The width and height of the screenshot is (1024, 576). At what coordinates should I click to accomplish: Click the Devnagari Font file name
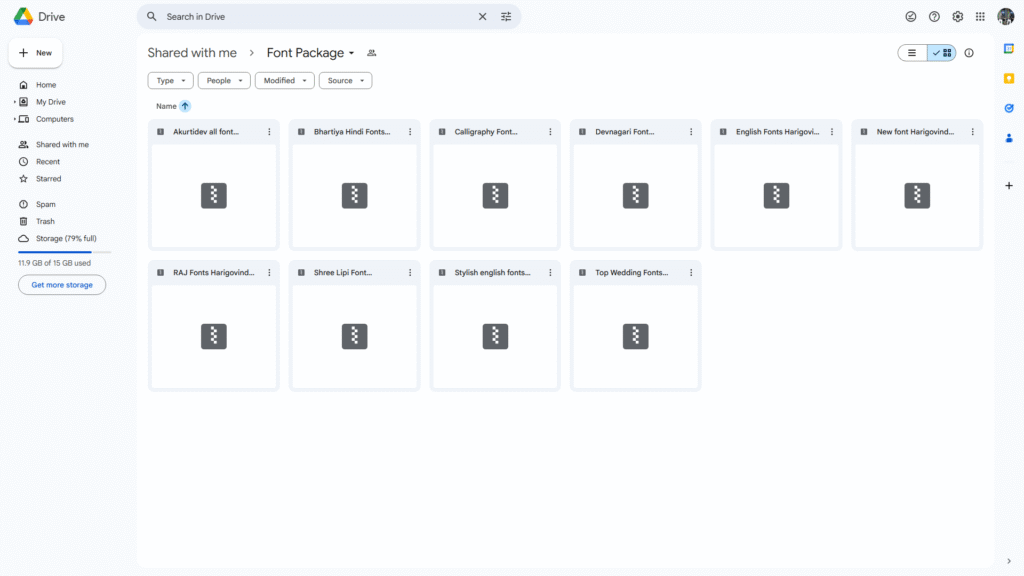624,132
